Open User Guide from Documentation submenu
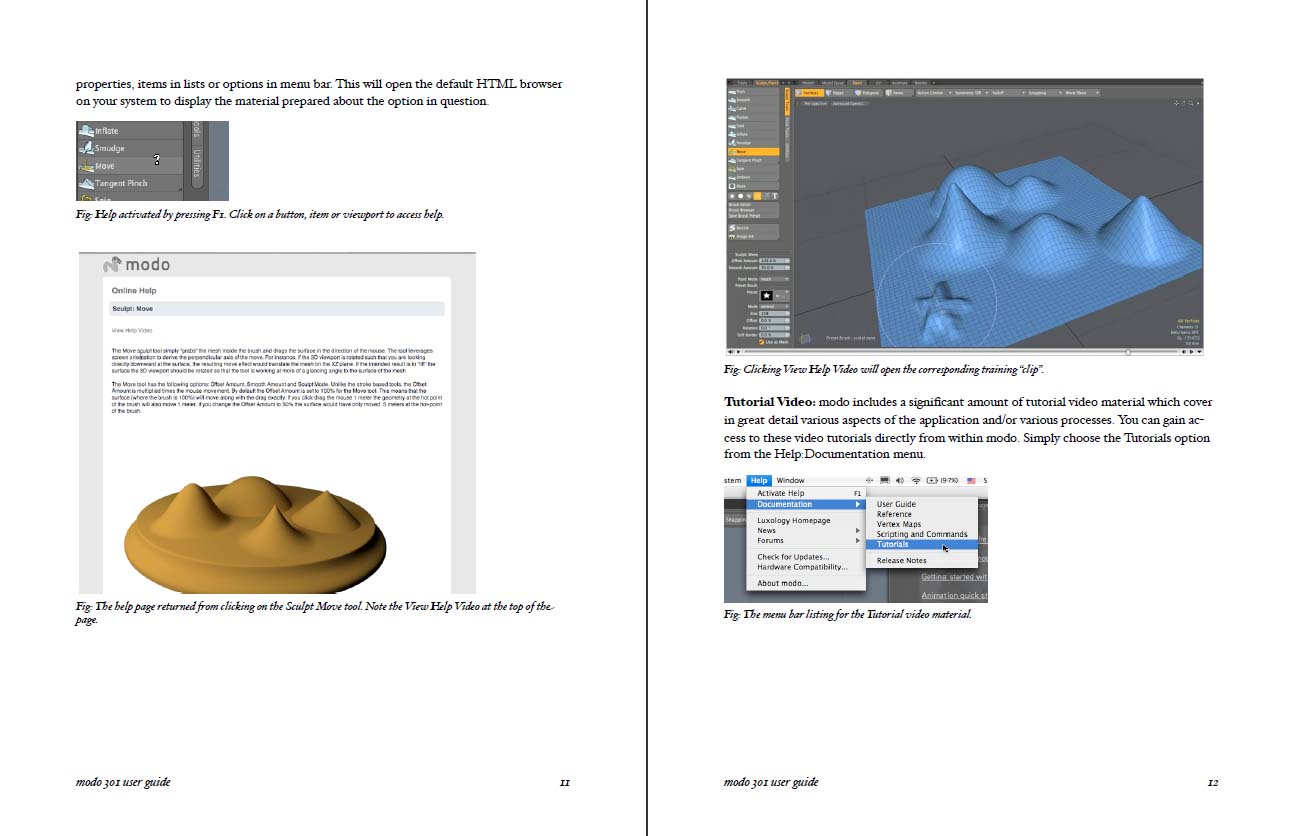Viewport: 1294px width, 836px height. [920, 504]
